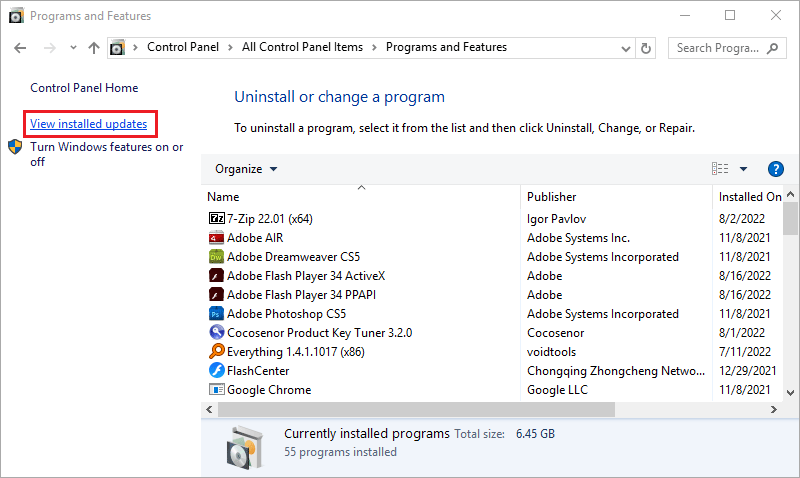Expand chevron after Control Panel breadcrumb

[230, 47]
